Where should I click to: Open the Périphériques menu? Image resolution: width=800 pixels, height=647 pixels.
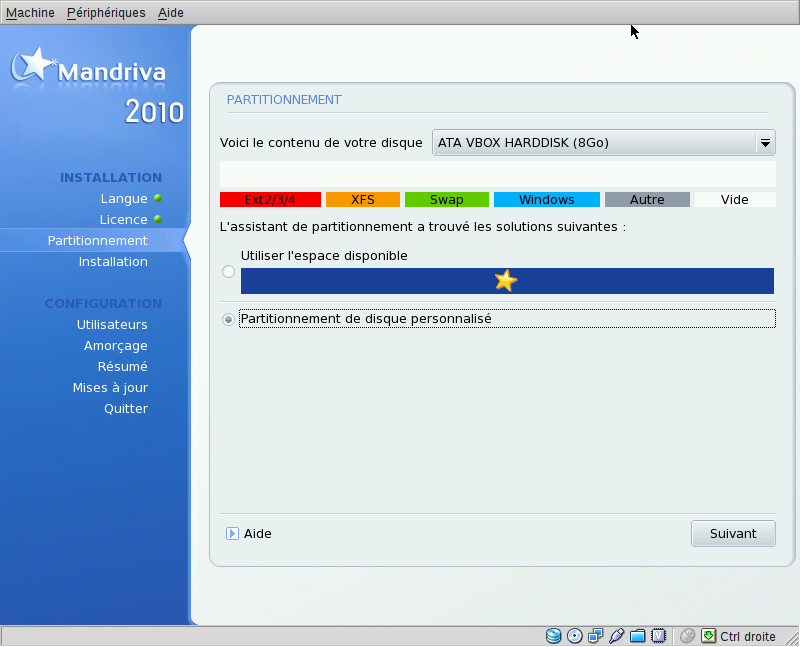(106, 13)
